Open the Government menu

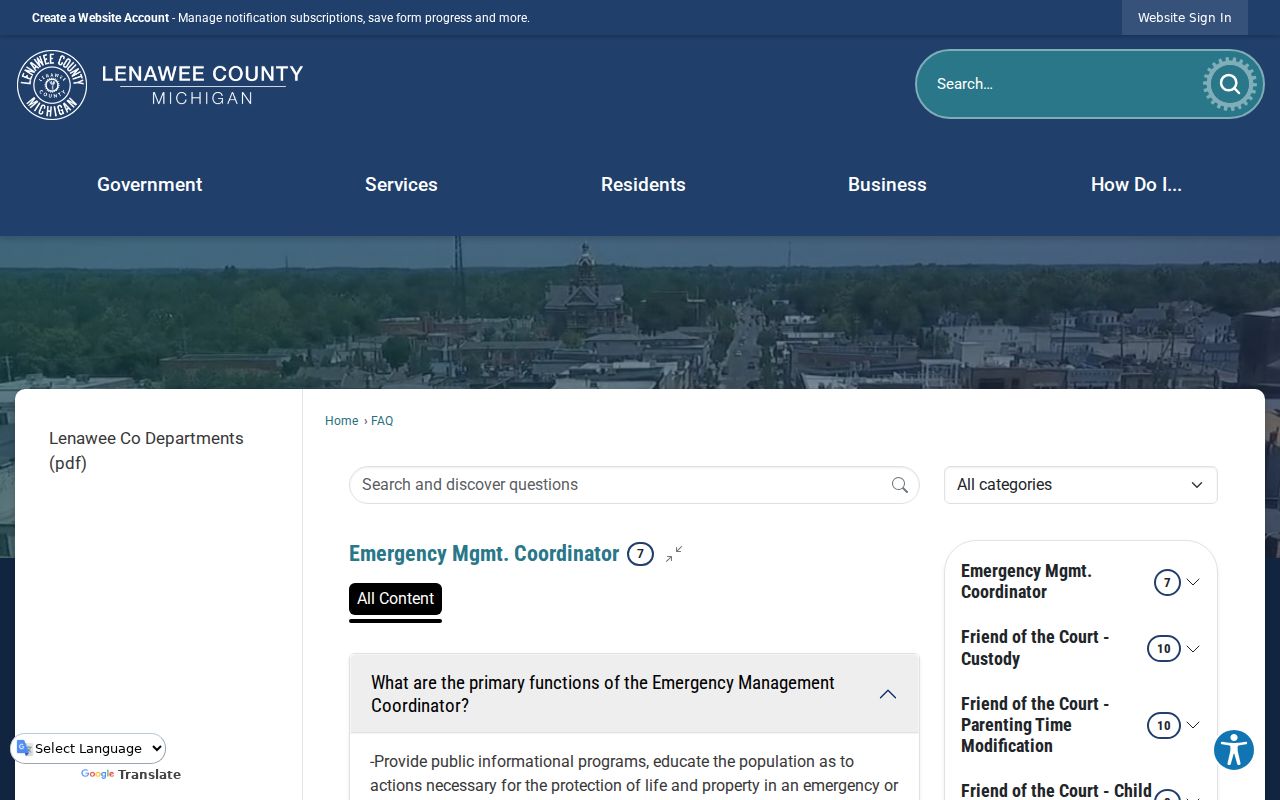tap(150, 184)
